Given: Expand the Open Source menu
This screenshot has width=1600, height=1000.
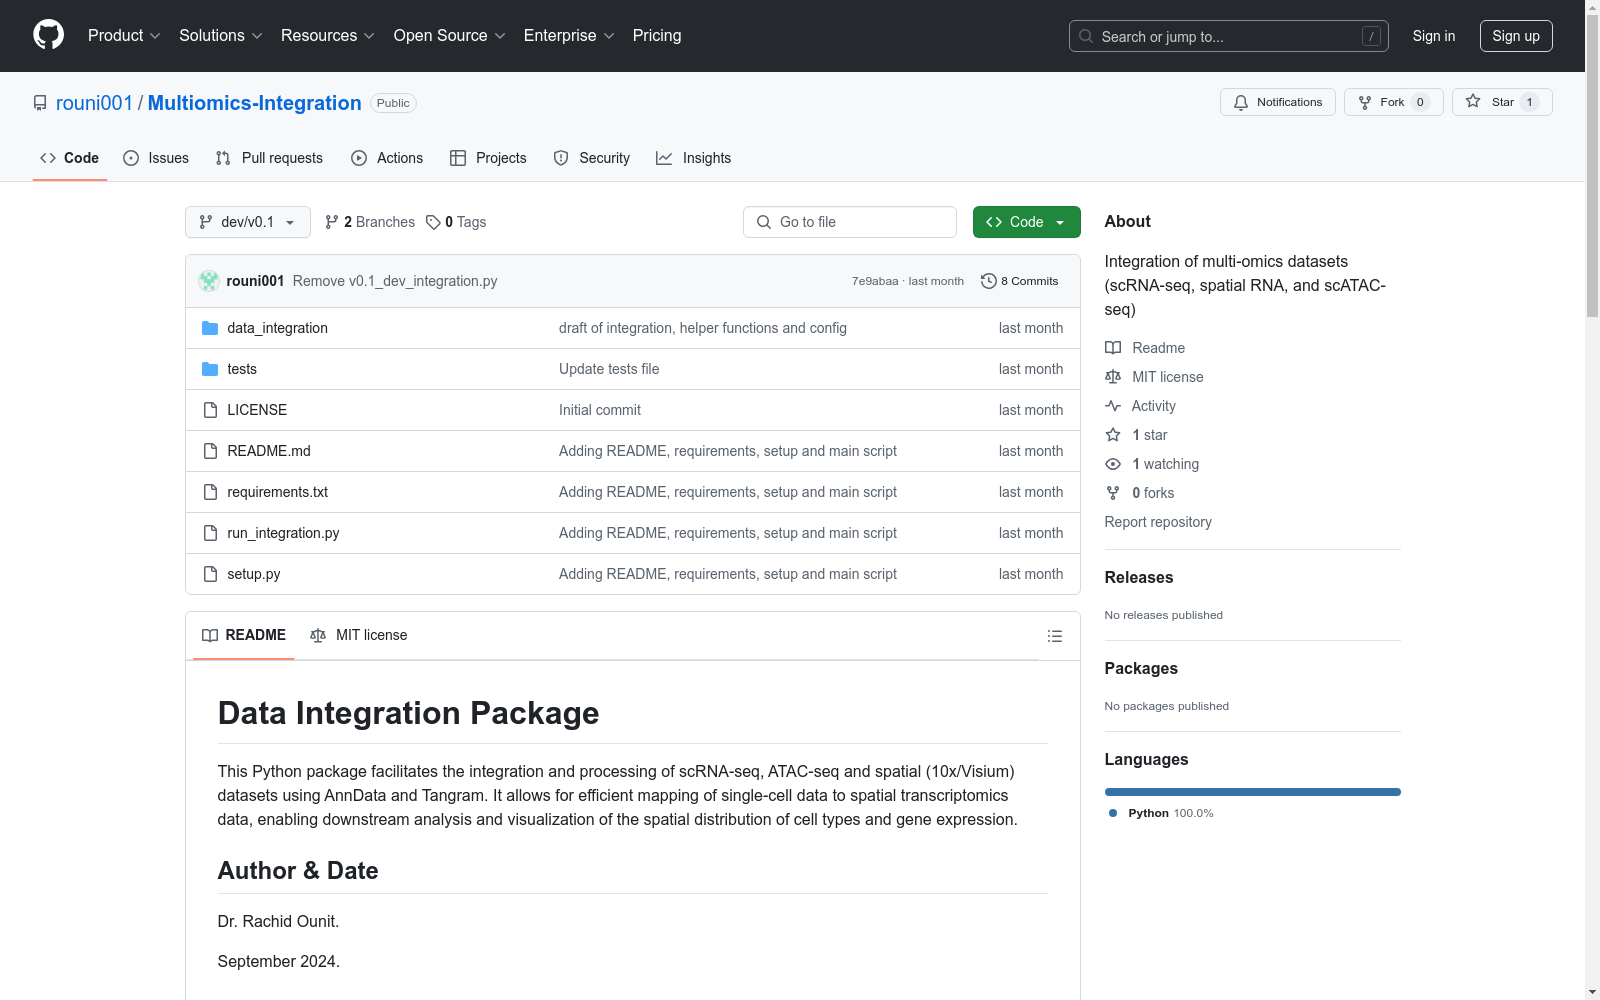Looking at the screenshot, I should [x=450, y=35].
